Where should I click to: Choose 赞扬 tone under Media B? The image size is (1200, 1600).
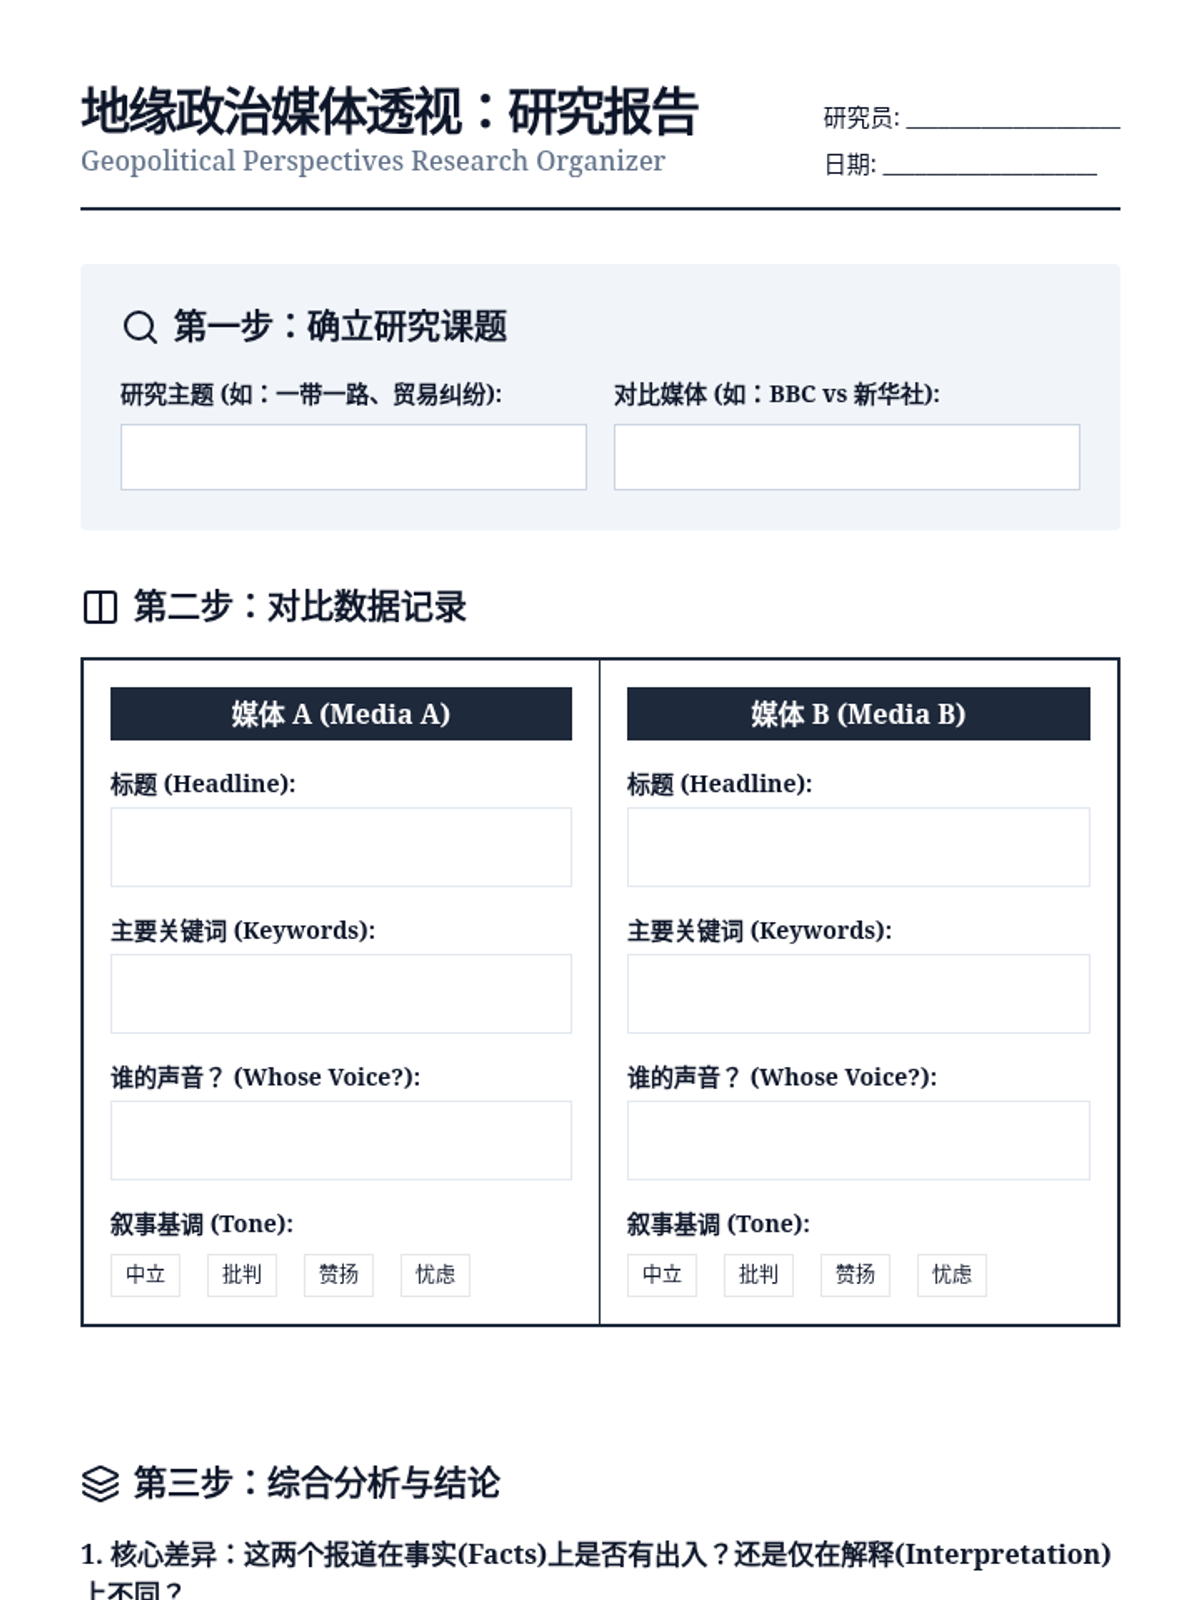(x=855, y=1275)
